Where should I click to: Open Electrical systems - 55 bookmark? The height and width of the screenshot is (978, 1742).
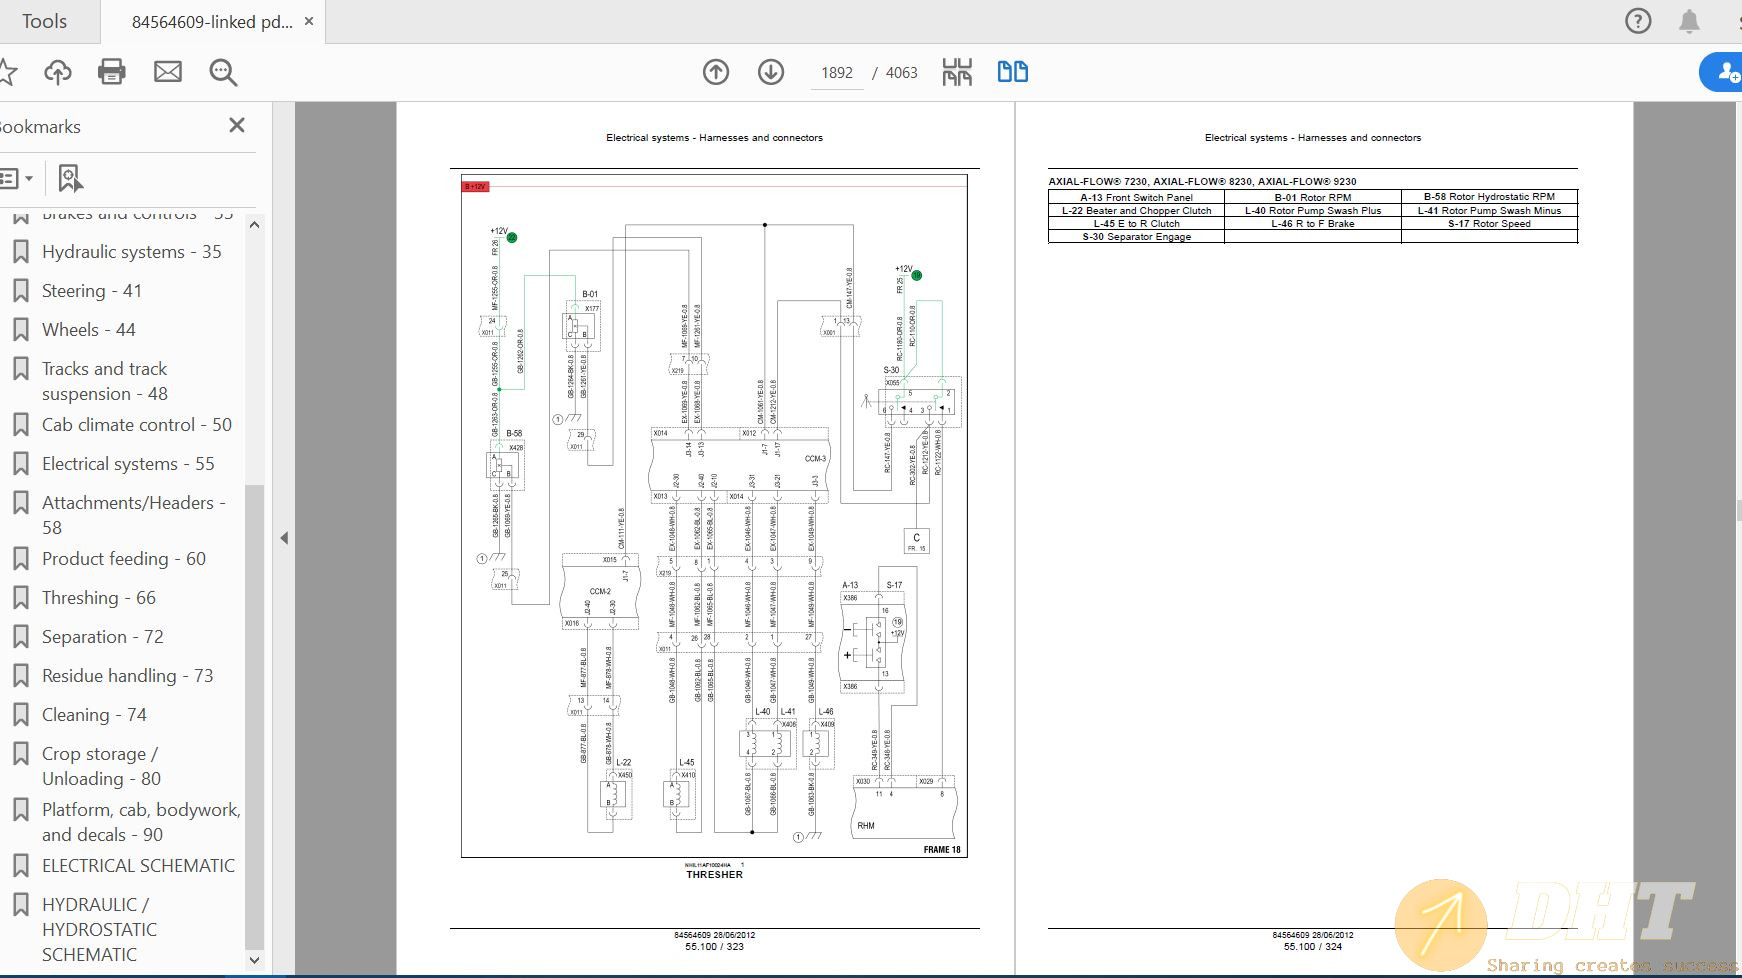(x=127, y=464)
